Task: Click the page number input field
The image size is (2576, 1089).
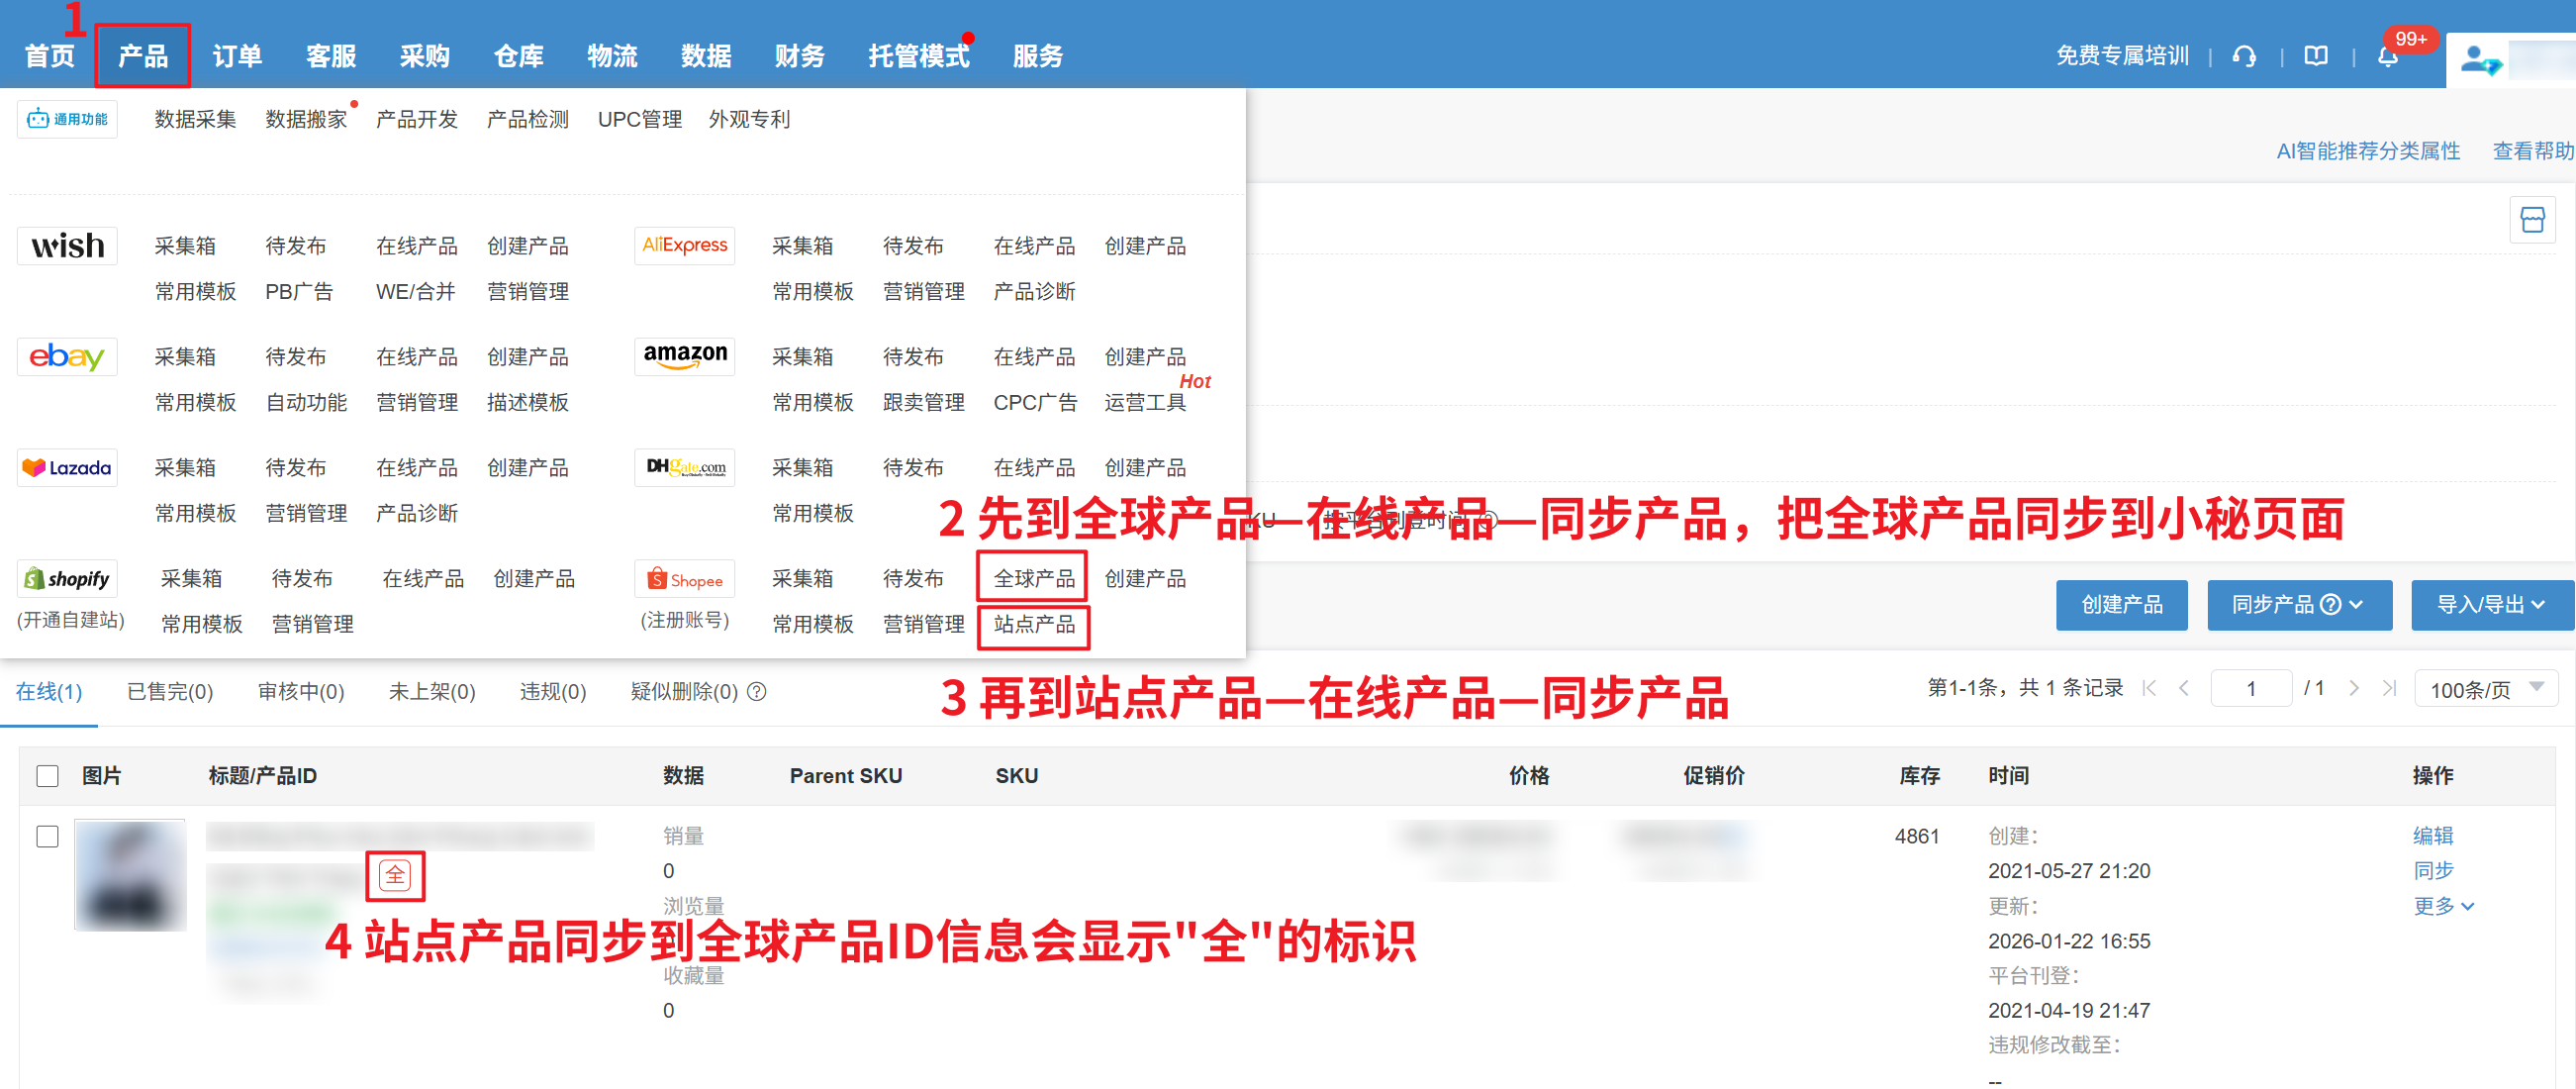Action: point(2250,689)
